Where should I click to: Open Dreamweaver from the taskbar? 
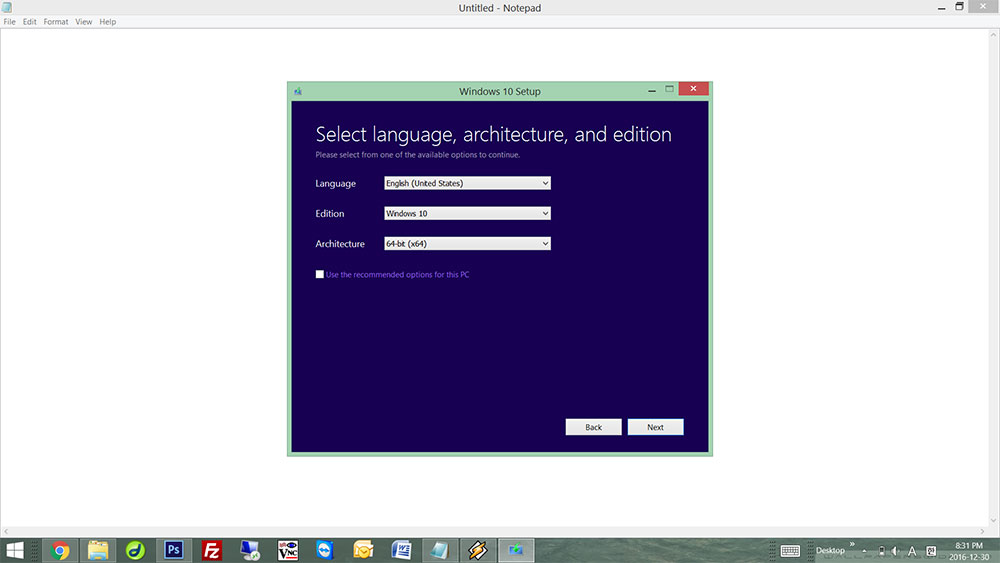pos(135,550)
